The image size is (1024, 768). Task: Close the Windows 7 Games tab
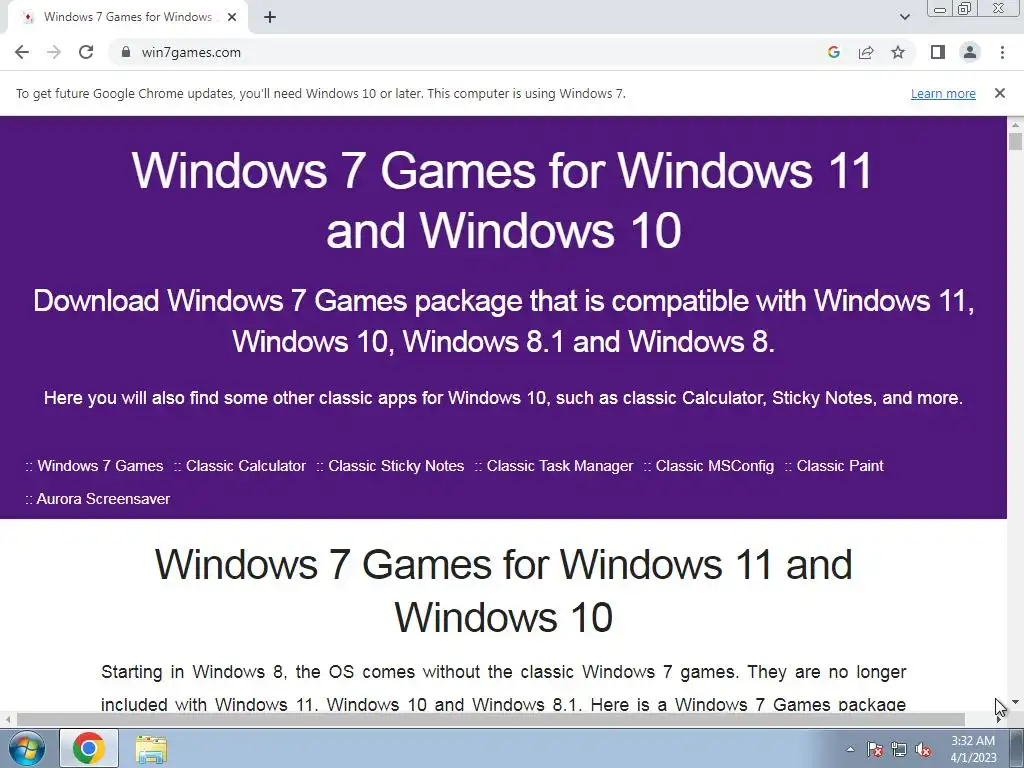pos(232,17)
